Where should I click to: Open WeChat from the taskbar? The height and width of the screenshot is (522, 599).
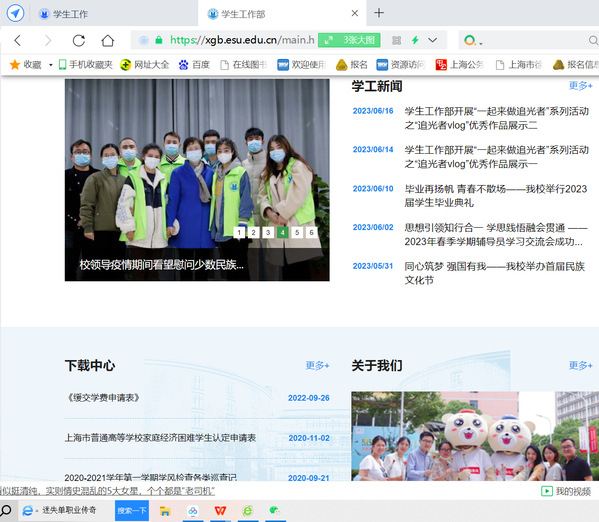click(275, 511)
